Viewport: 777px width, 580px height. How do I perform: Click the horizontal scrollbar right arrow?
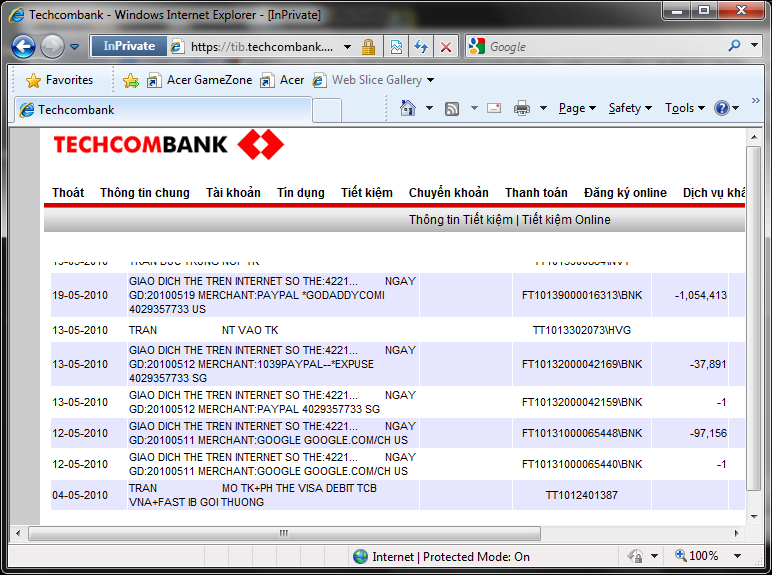pyautogui.click(x=736, y=533)
